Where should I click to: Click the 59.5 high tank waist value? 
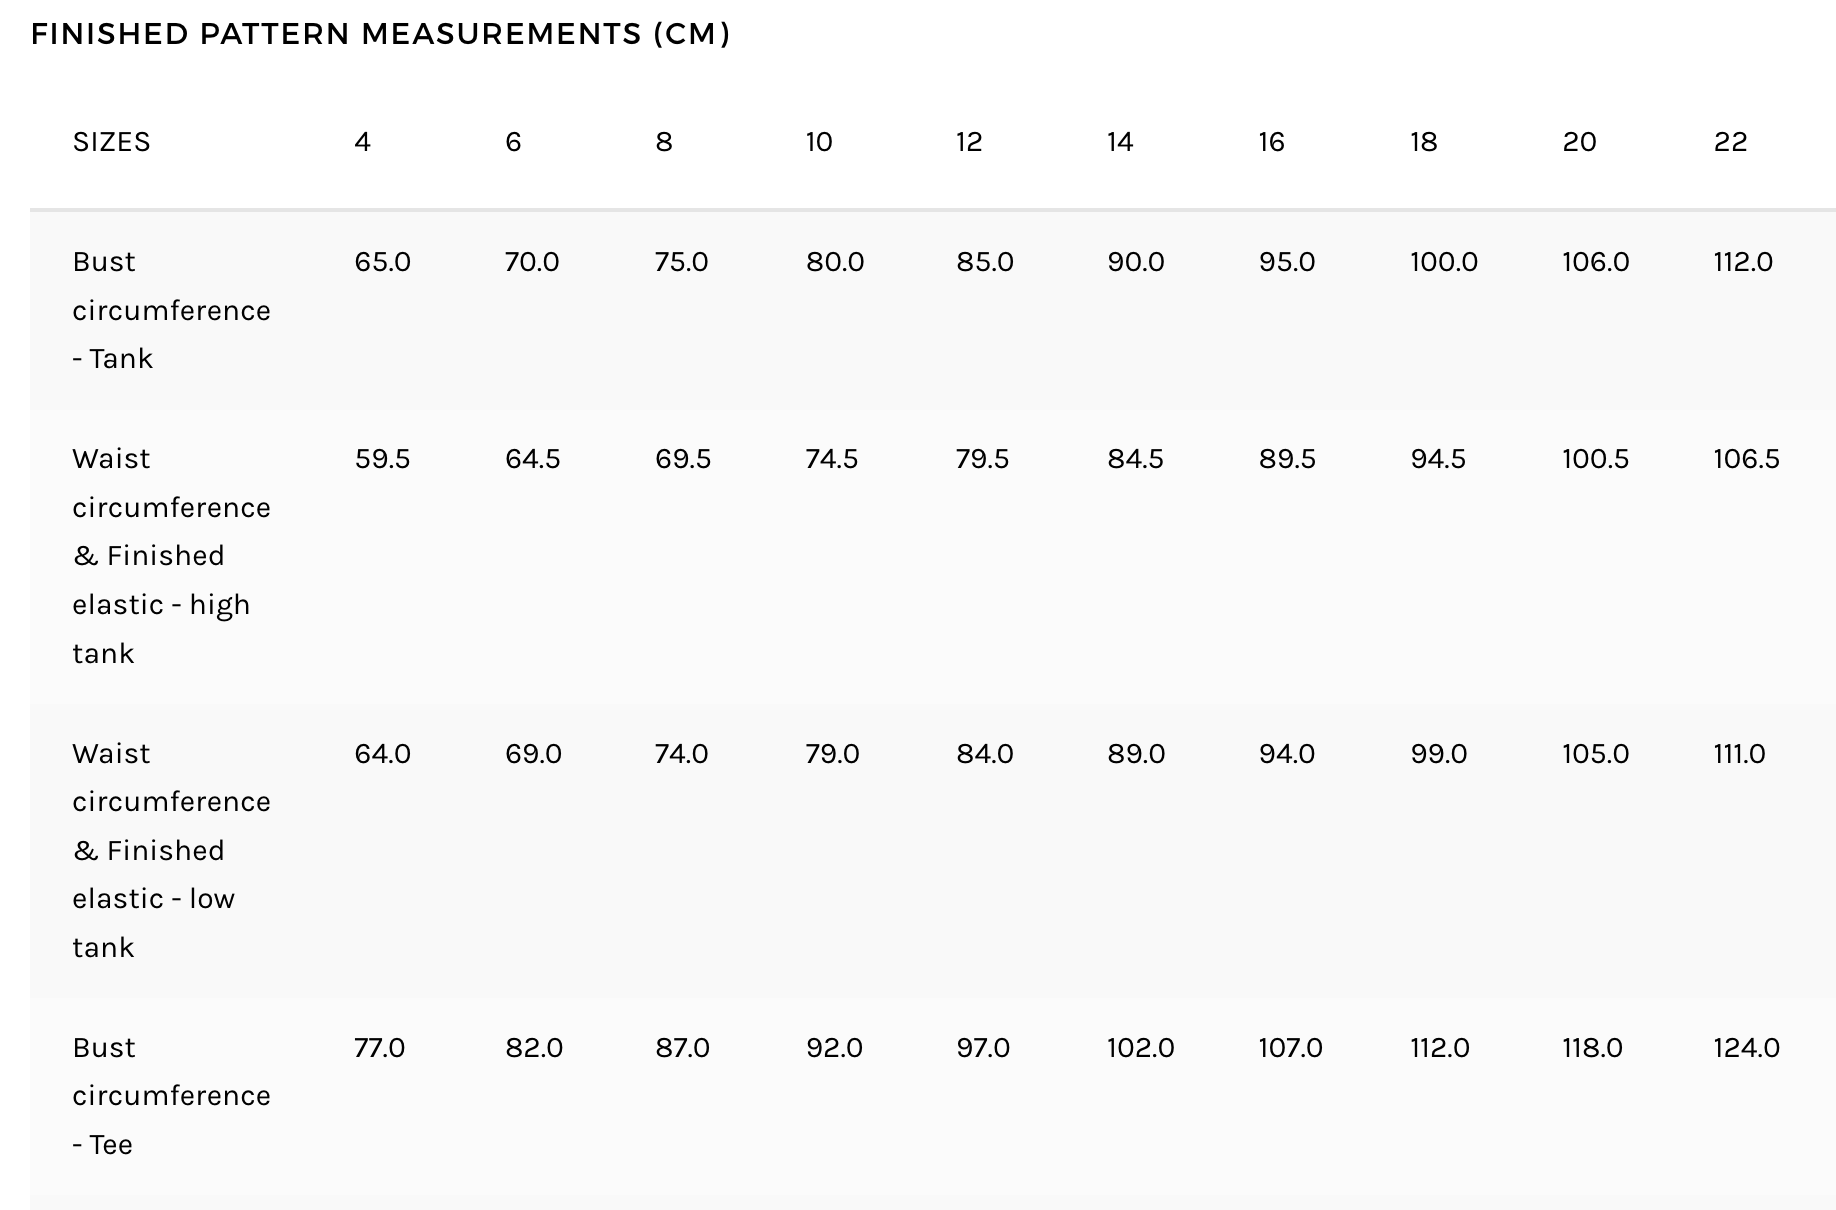382,459
